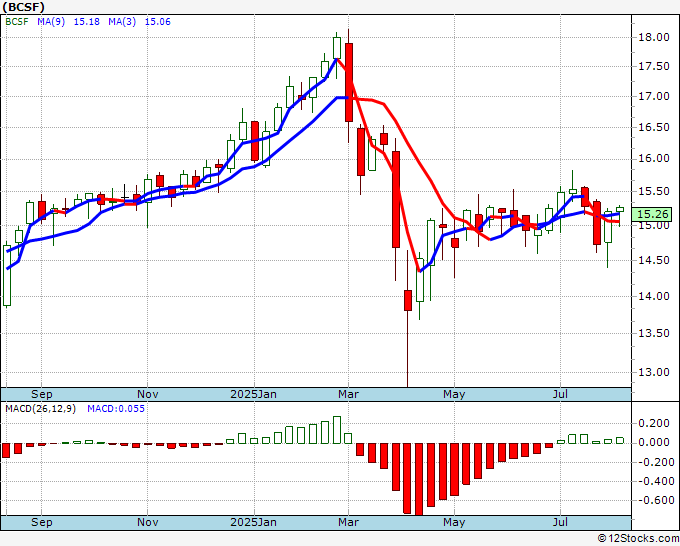Image resolution: width=680 pixels, height=546 pixels.
Task: Click the 0.200 MACD axis label
Action: coord(654,423)
